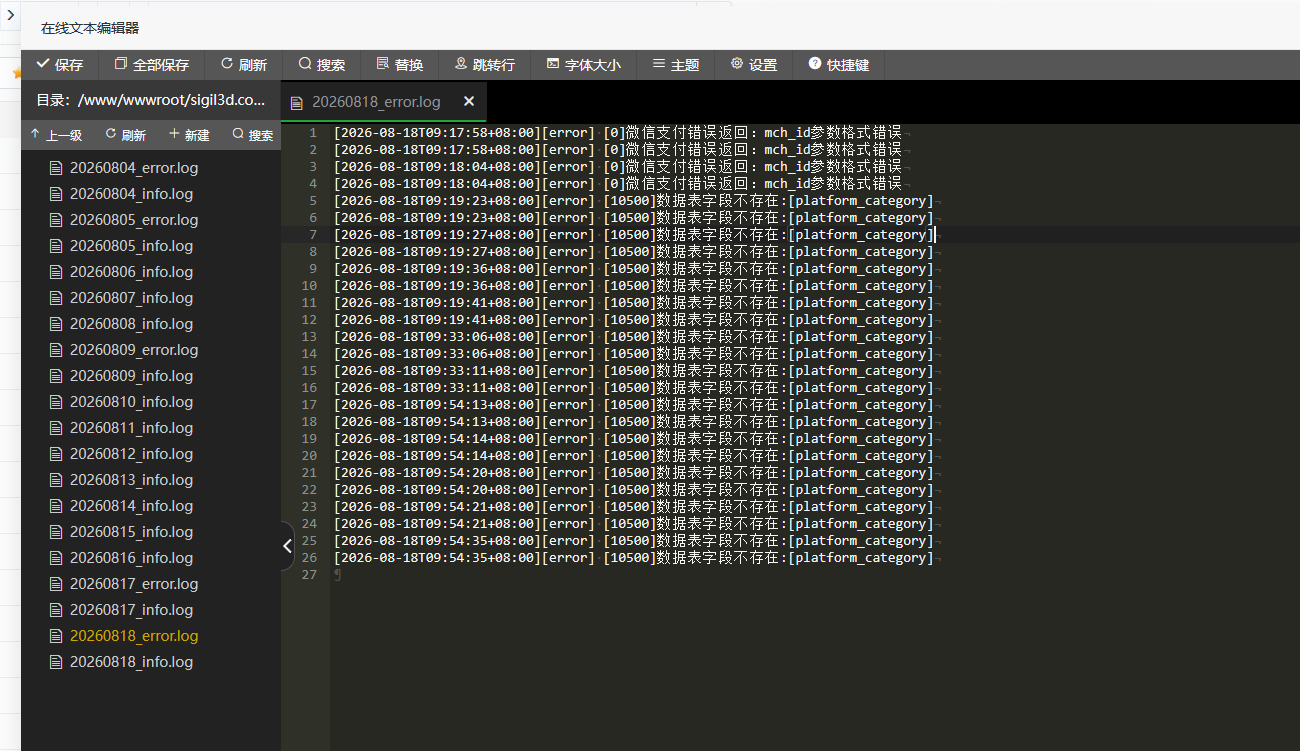Open editor Settings (设置)
Viewport: 1300px width, 751px height.
754,65
